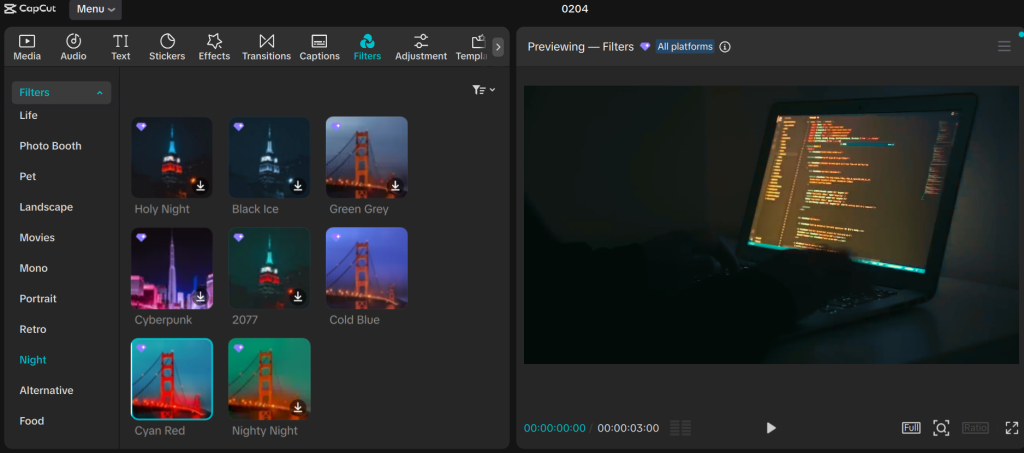Collapse the Filters category list
The width and height of the screenshot is (1024, 453).
point(99,93)
